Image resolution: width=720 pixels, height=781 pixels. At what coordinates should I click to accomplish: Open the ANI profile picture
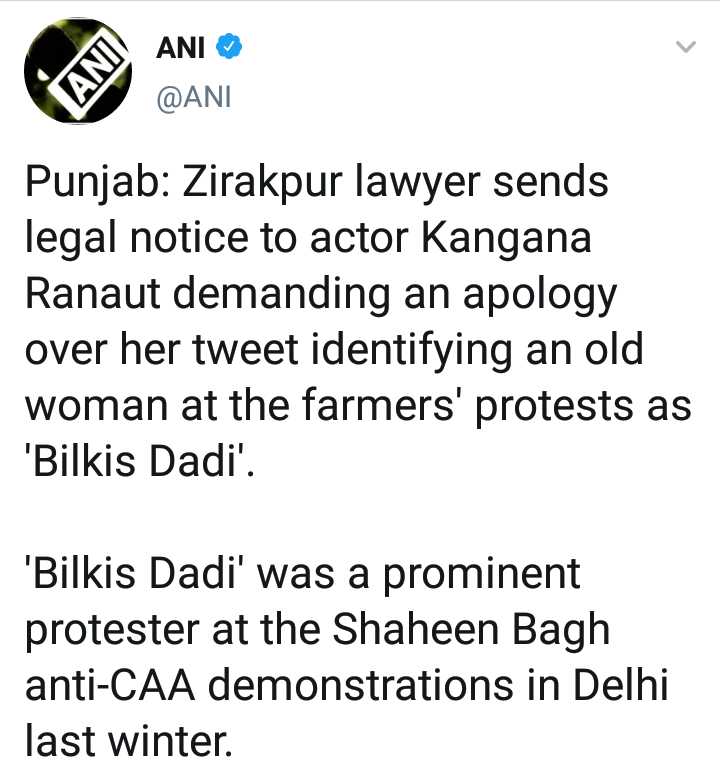click(77, 74)
